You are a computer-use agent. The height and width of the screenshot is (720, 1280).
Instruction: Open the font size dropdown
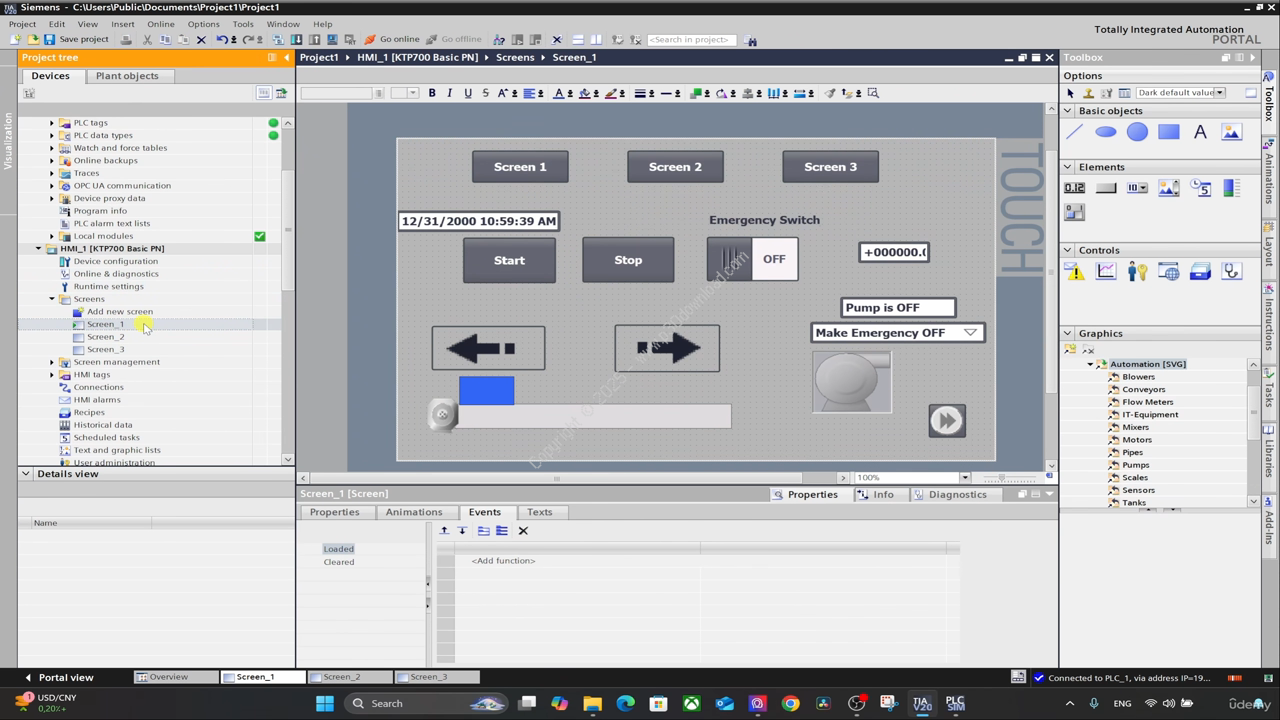pos(412,93)
